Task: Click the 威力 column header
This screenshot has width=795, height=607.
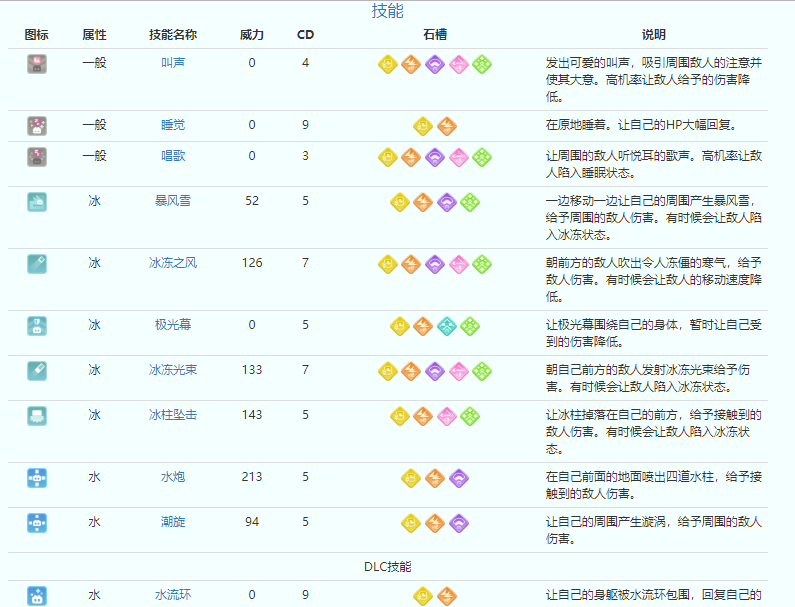Action: click(x=252, y=35)
